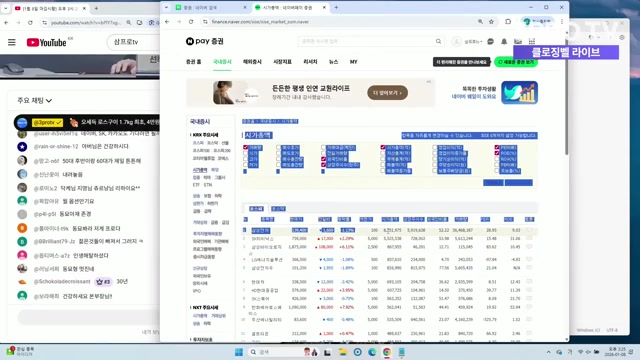The image size is (640, 360).
Task: Go back in the YouTube browser window
Action: [6, 23]
